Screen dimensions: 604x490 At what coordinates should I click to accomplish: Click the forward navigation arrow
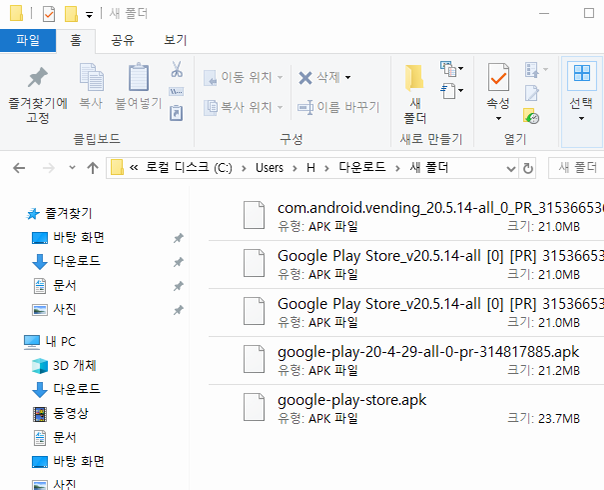click(x=48, y=168)
